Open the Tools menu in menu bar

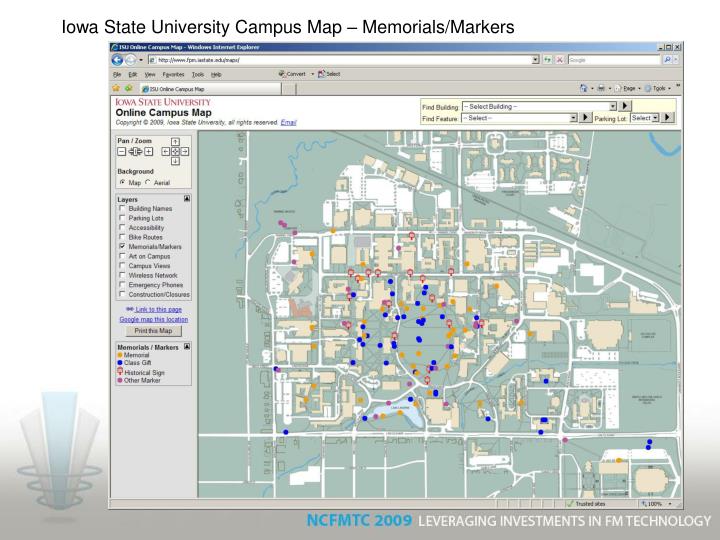198,74
